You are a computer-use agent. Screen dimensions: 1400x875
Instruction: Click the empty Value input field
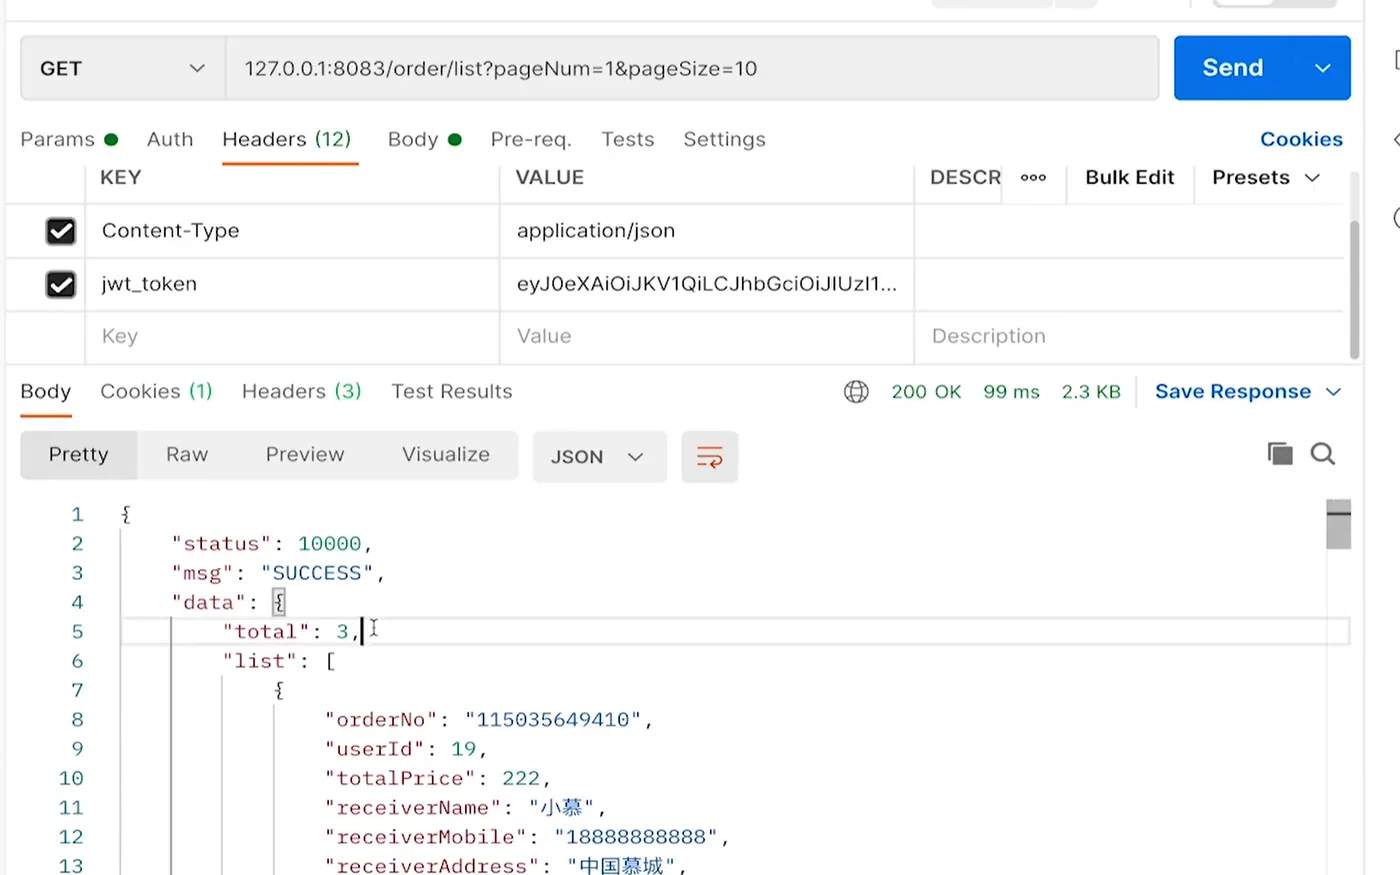(706, 337)
